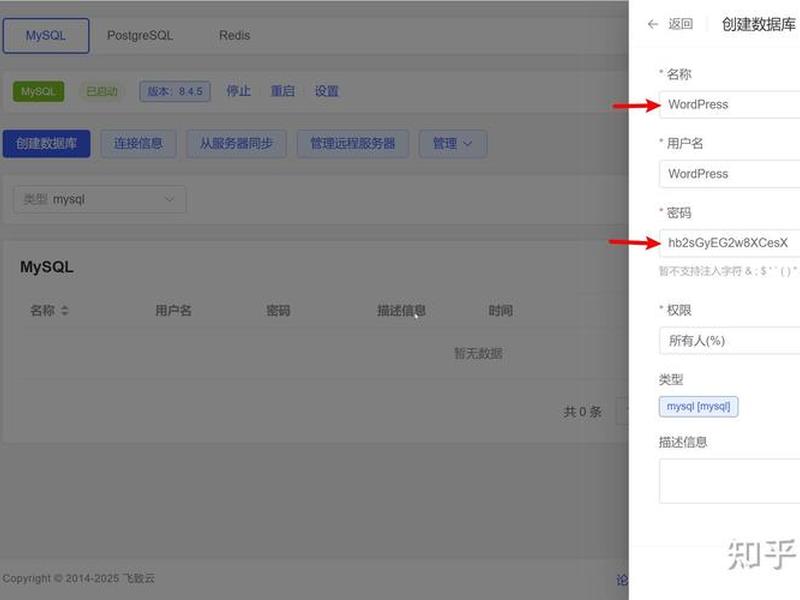The image size is (800, 600).
Task: Sort table by 名称 column arrows
Action: tap(64, 310)
